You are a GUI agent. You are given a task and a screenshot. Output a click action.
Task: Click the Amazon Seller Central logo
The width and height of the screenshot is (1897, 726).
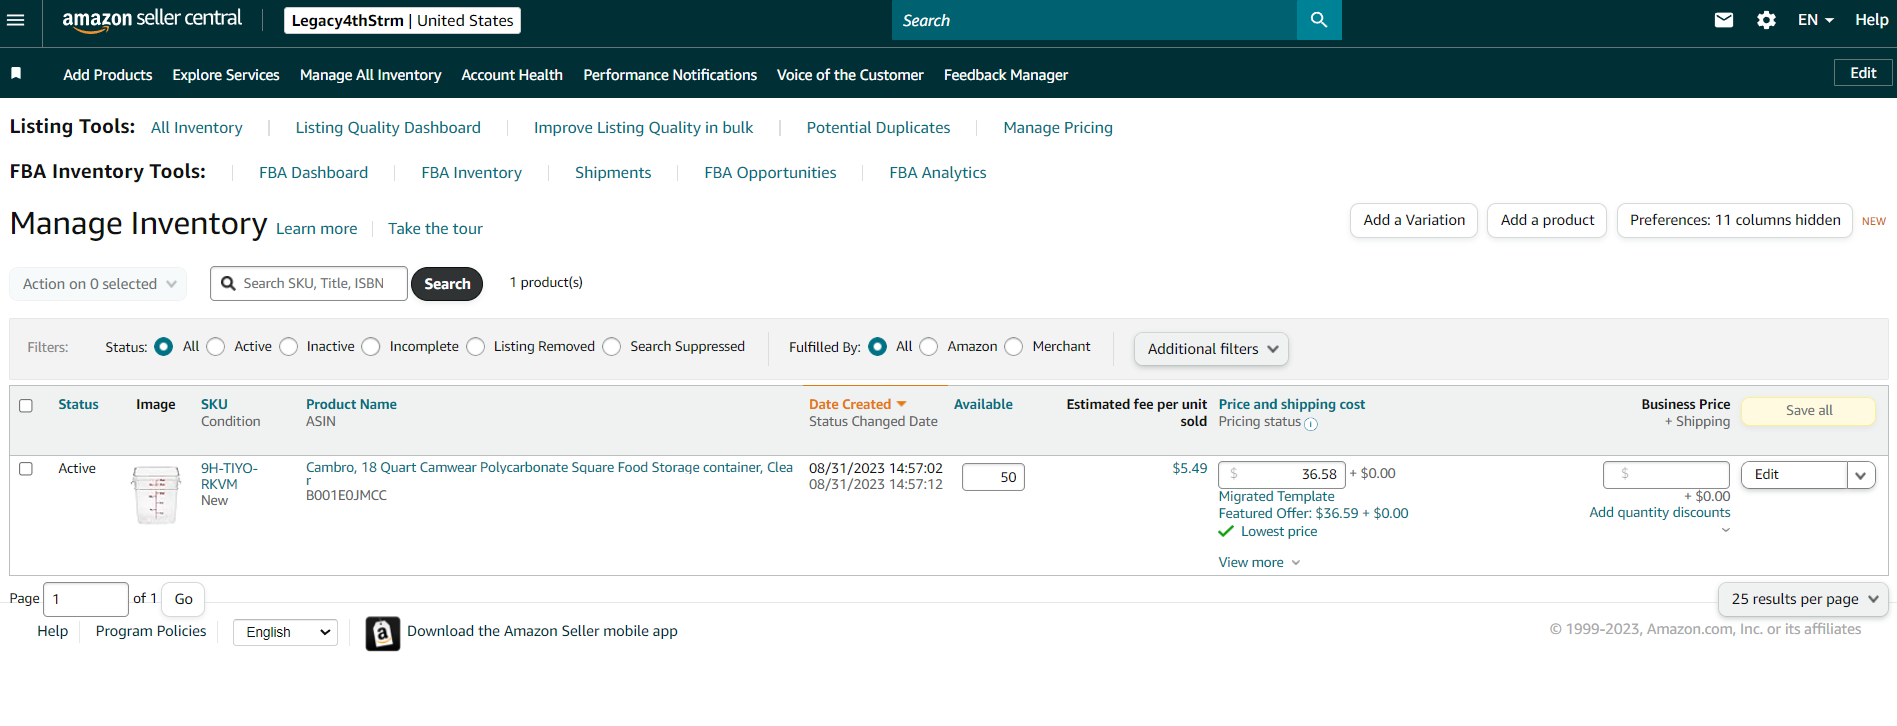click(152, 20)
